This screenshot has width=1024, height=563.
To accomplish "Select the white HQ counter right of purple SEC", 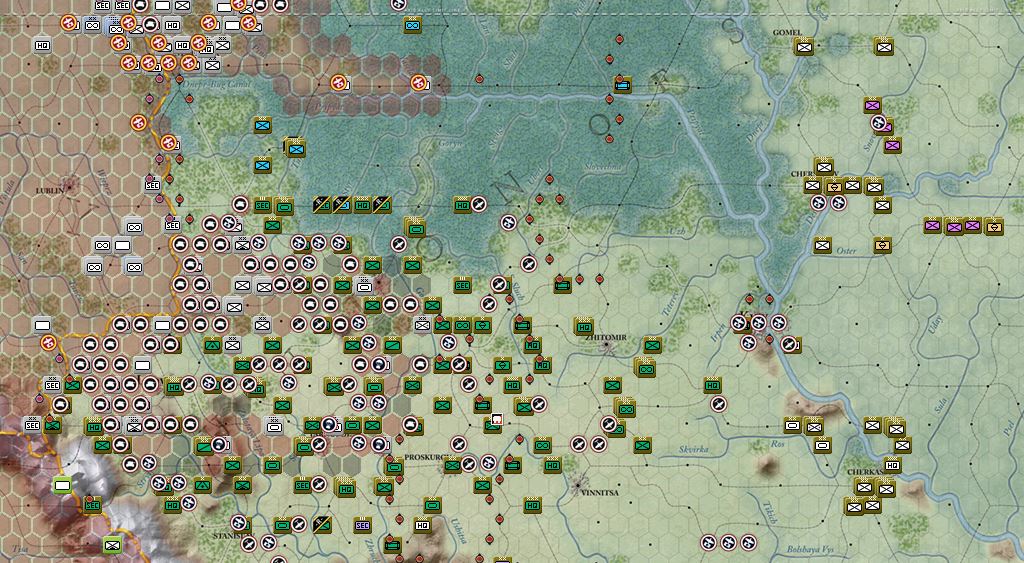I will point(422,525).
